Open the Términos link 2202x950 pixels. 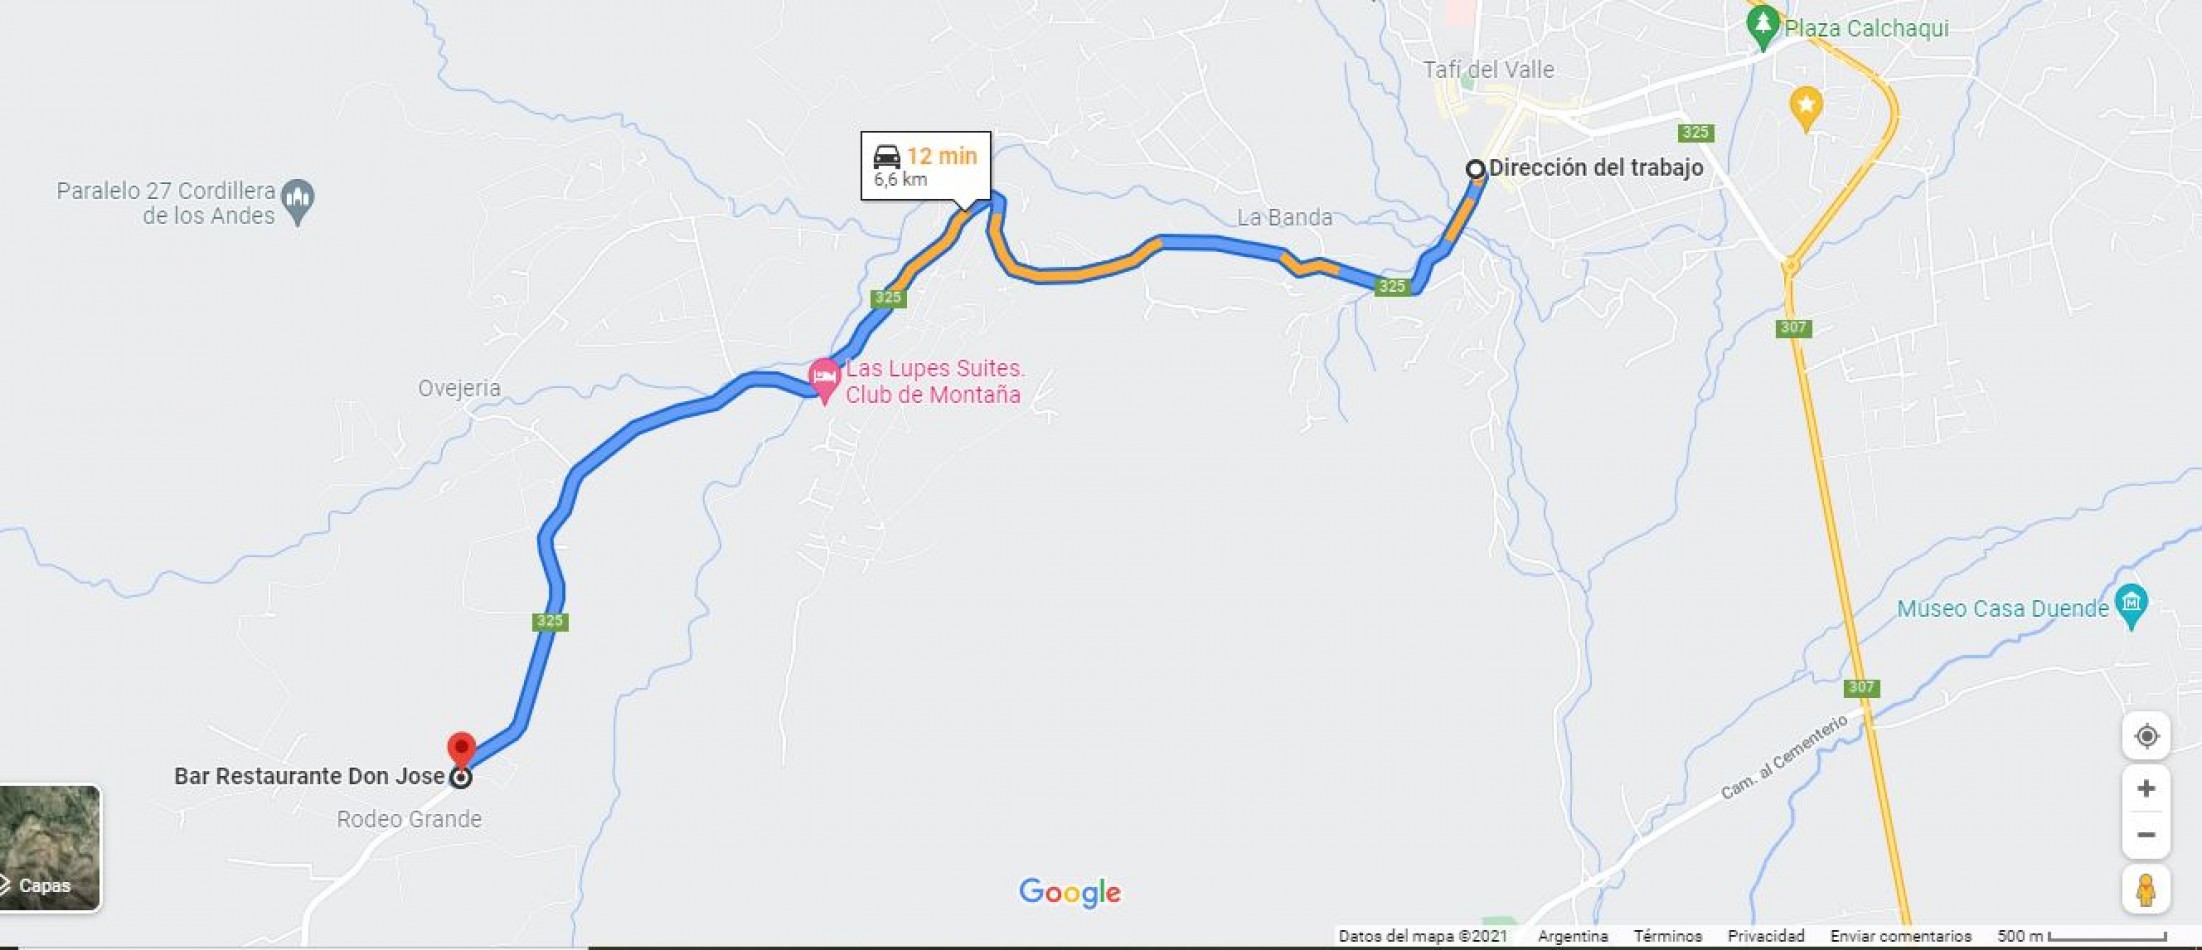click(1667, 937)
